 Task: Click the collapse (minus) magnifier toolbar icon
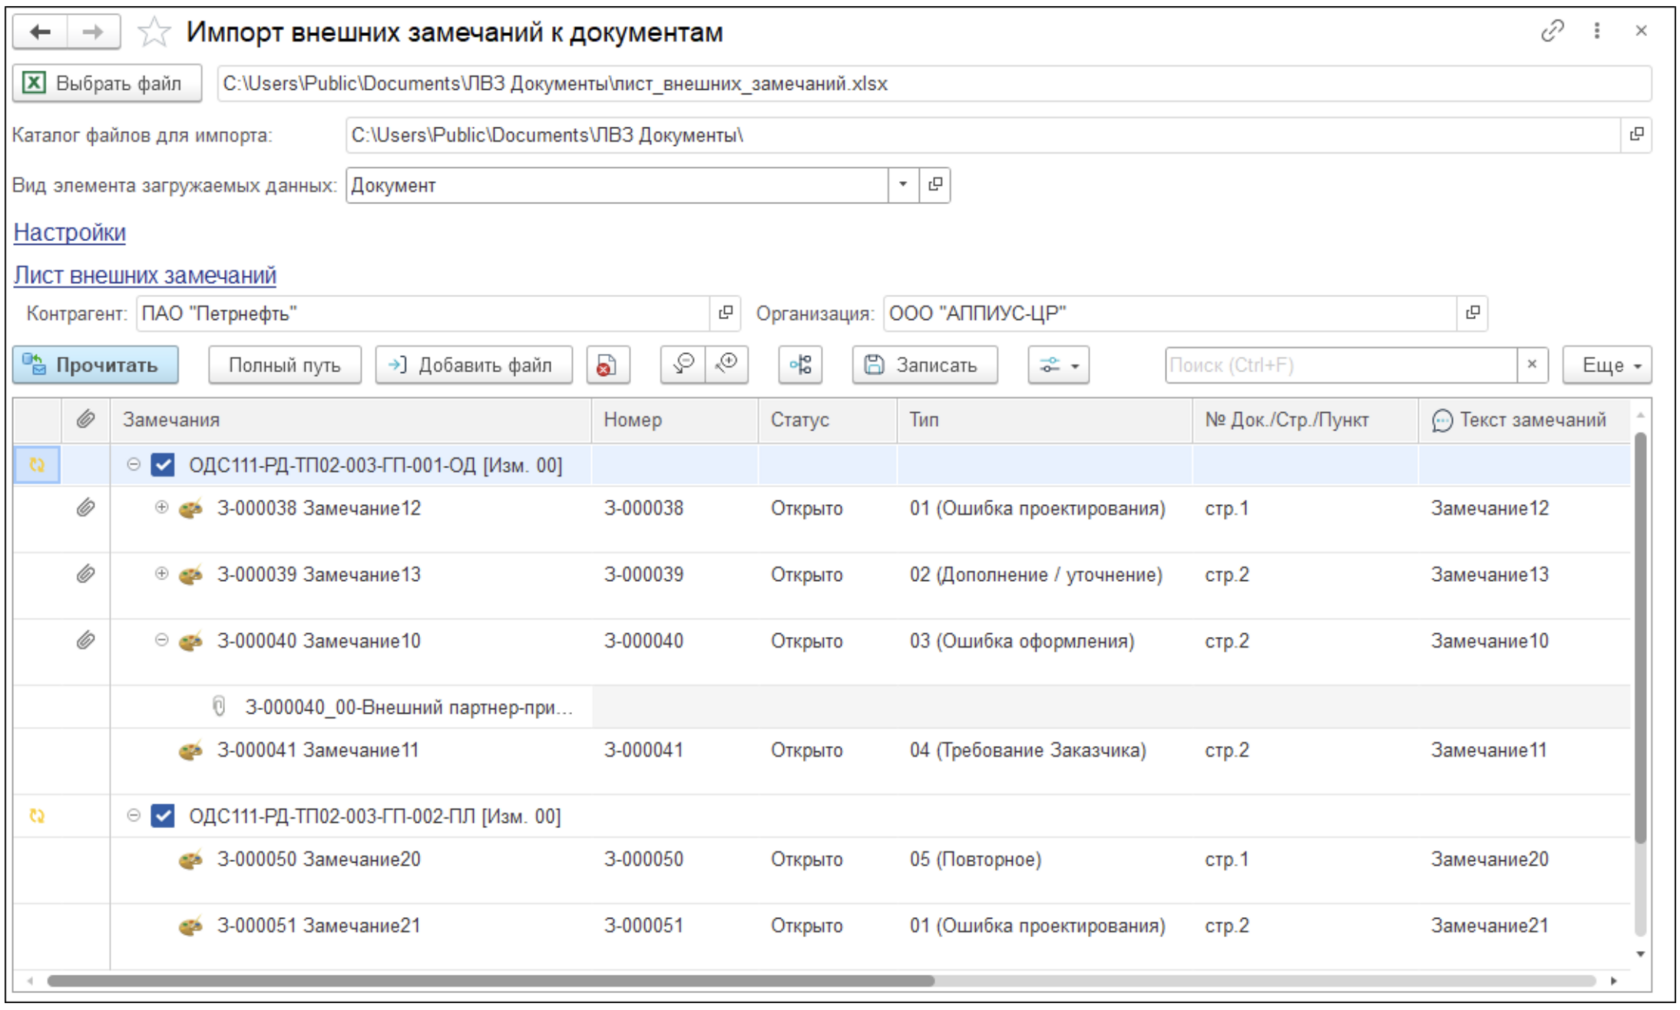click(683, 365)
